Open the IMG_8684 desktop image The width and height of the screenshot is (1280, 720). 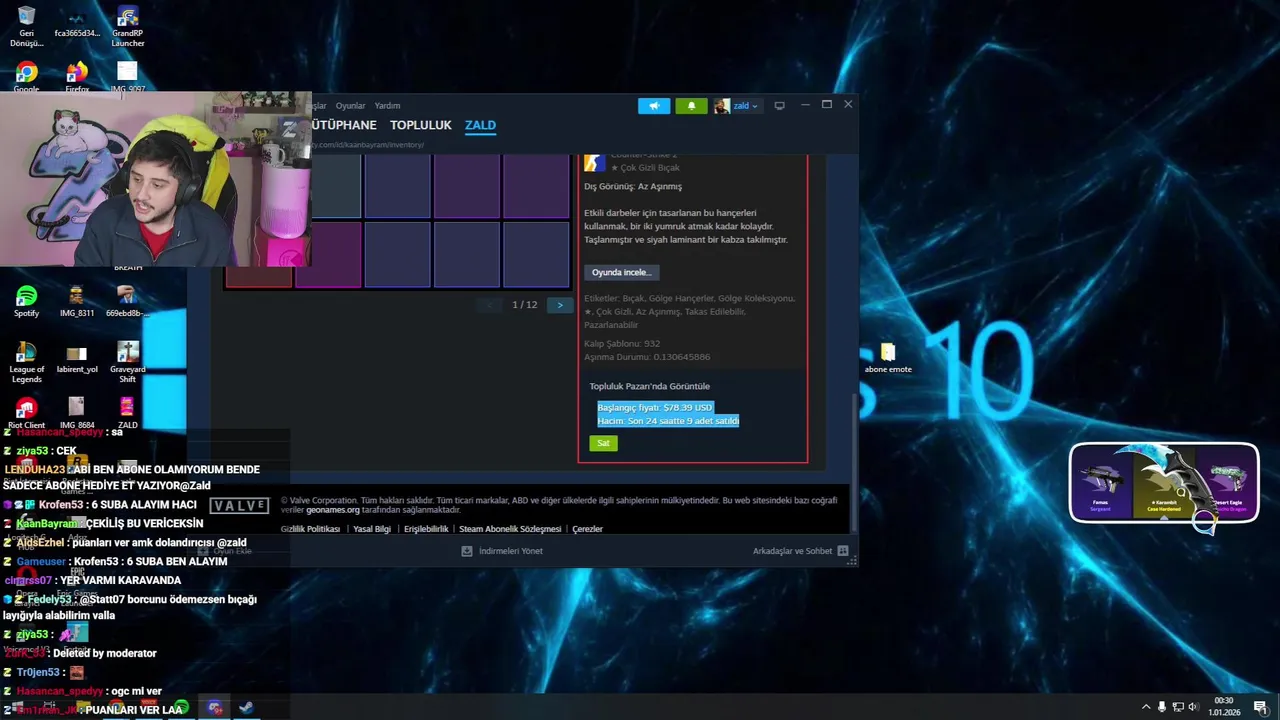77,414
